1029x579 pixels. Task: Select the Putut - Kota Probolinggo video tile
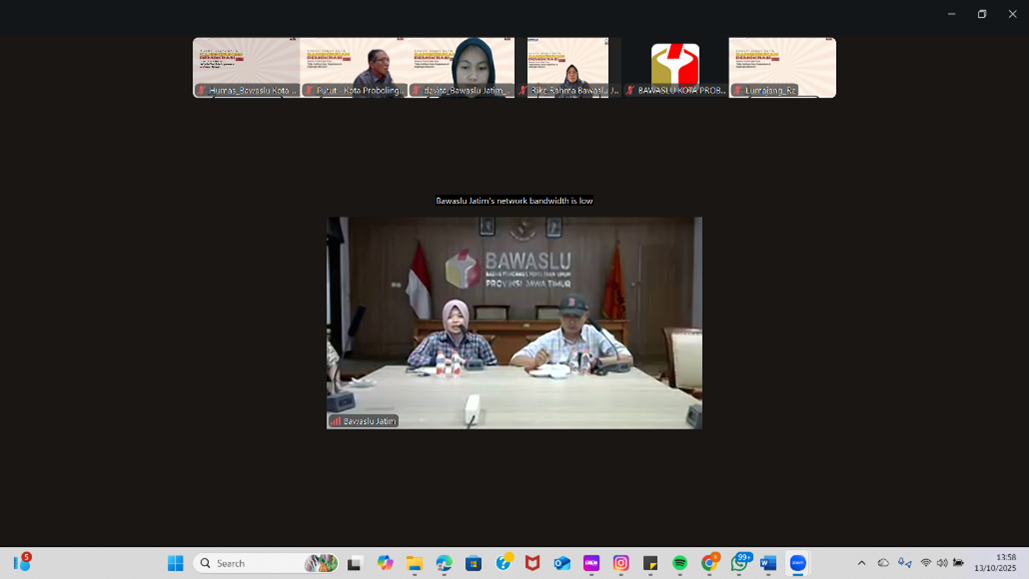pyautogui.click(x=354, y=68)
